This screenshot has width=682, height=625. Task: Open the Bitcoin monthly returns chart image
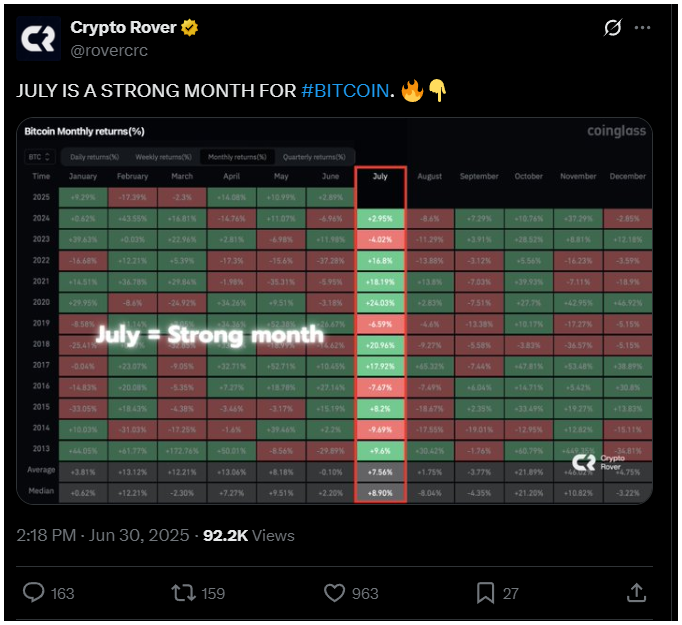click(334, 311)
